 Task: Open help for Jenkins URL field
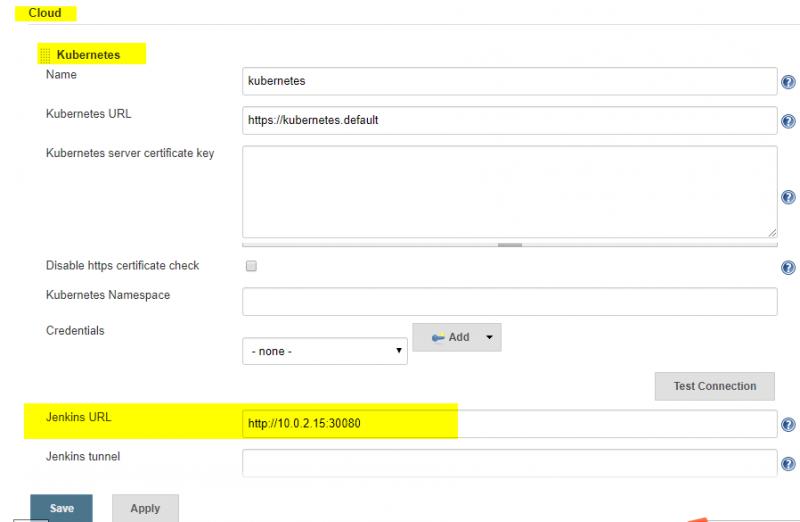[x=788, y=424]
